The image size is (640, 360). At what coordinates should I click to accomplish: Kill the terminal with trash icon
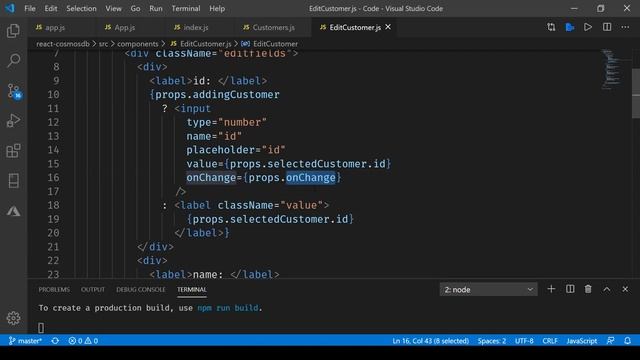(588, 289)
